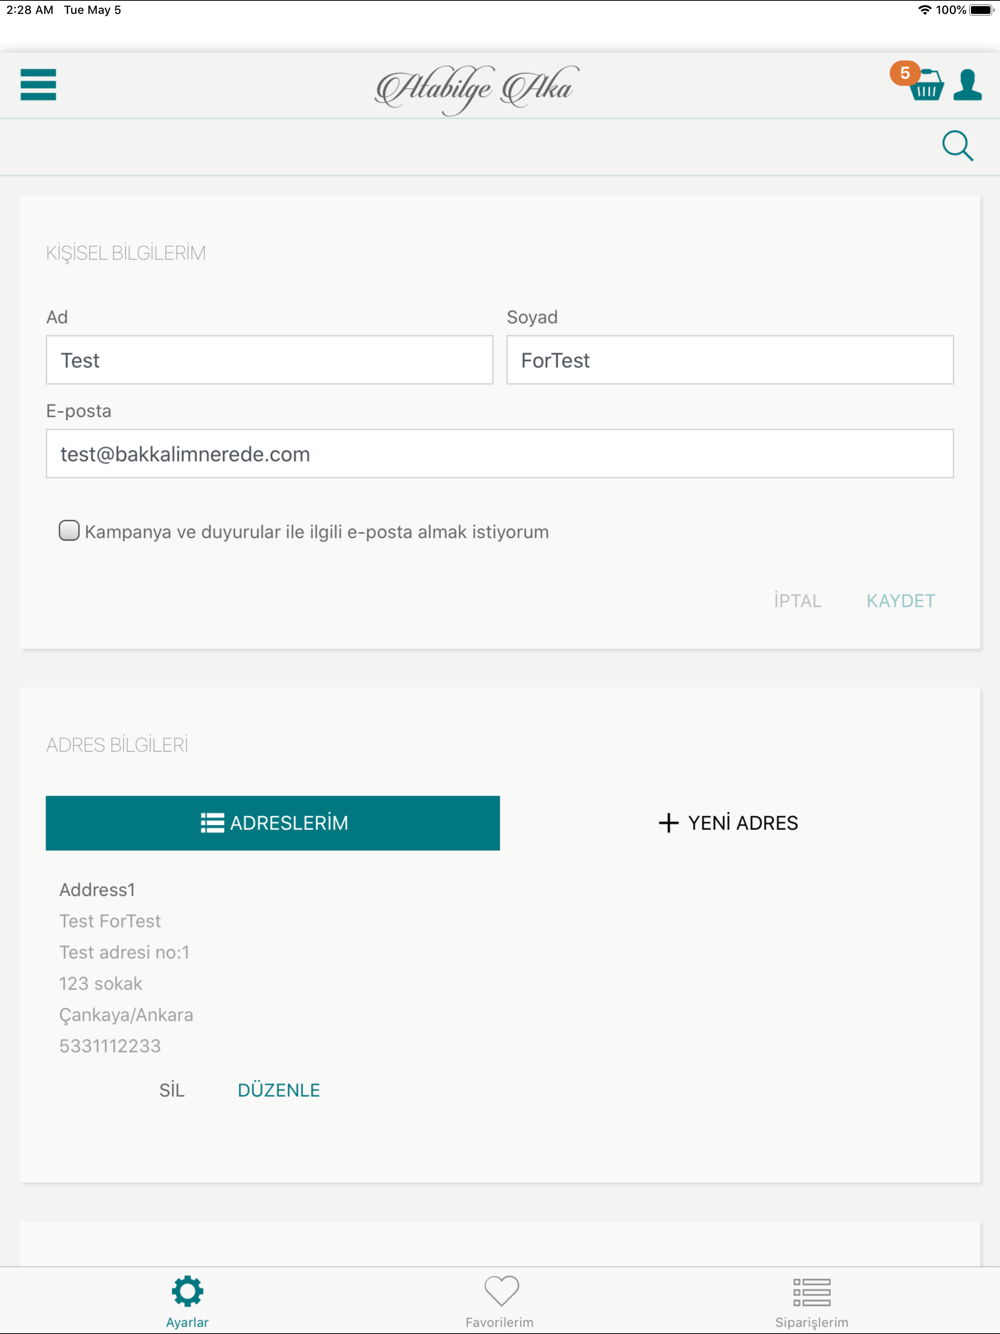Screen dimensions: 1000x1334
Task: Open the hamburger menu
Action: point(38,85)
